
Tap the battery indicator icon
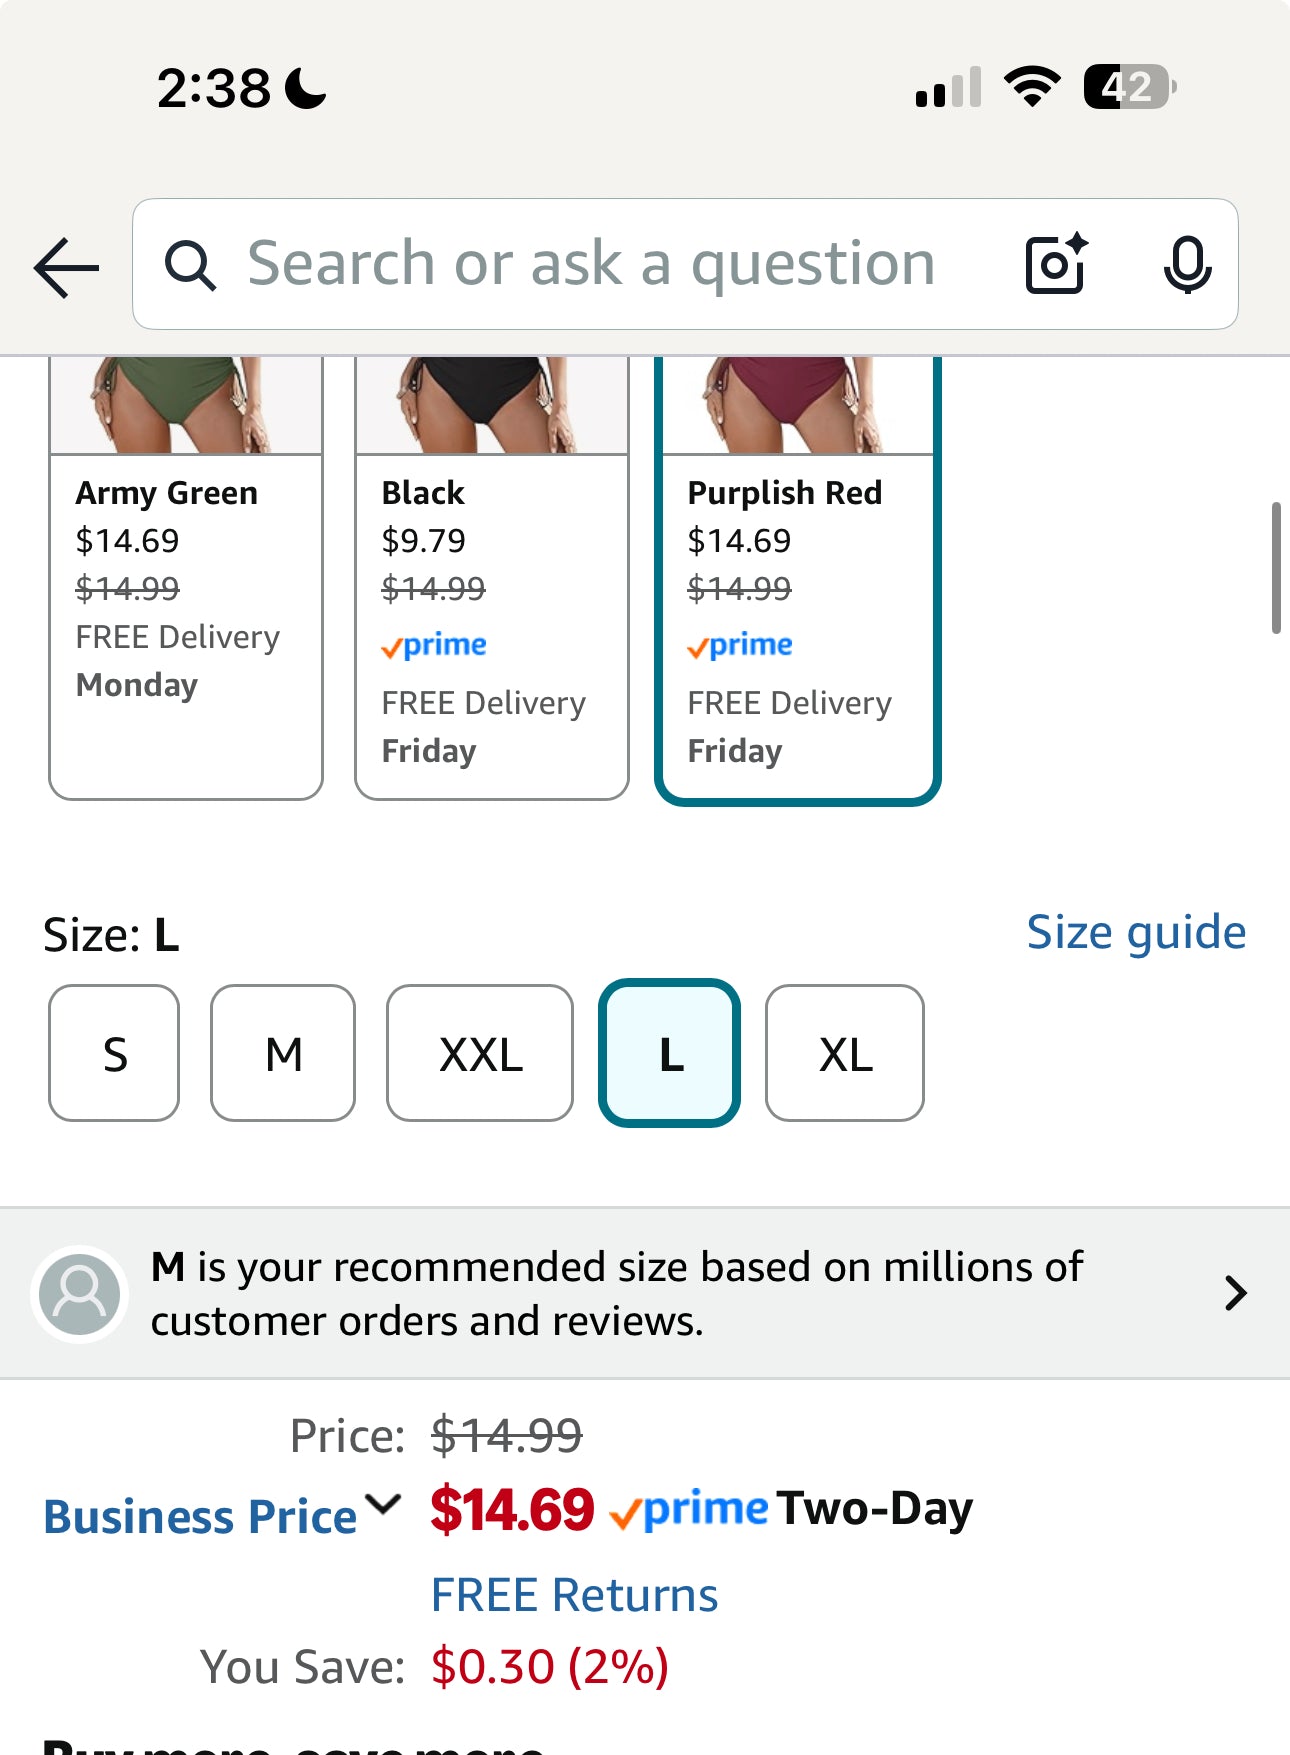click(1129, 87)
